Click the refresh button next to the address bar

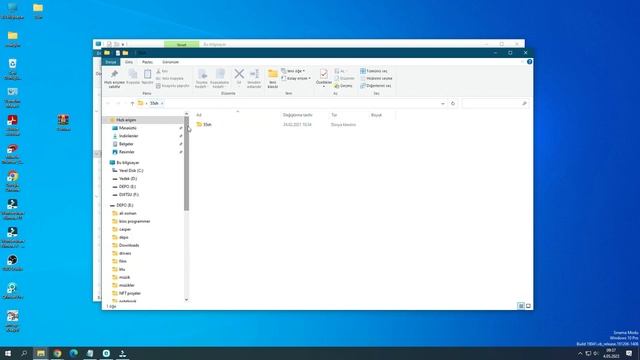453,104
